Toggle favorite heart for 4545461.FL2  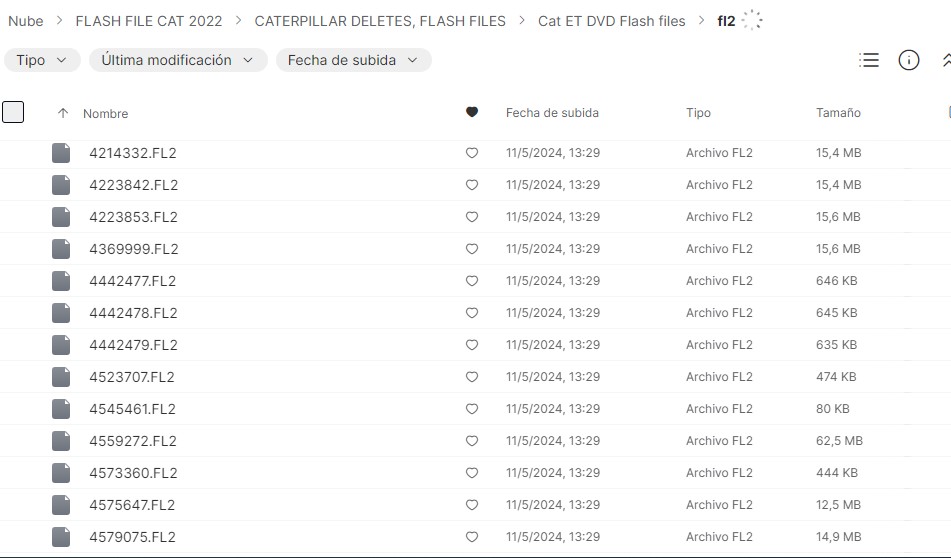472,409
